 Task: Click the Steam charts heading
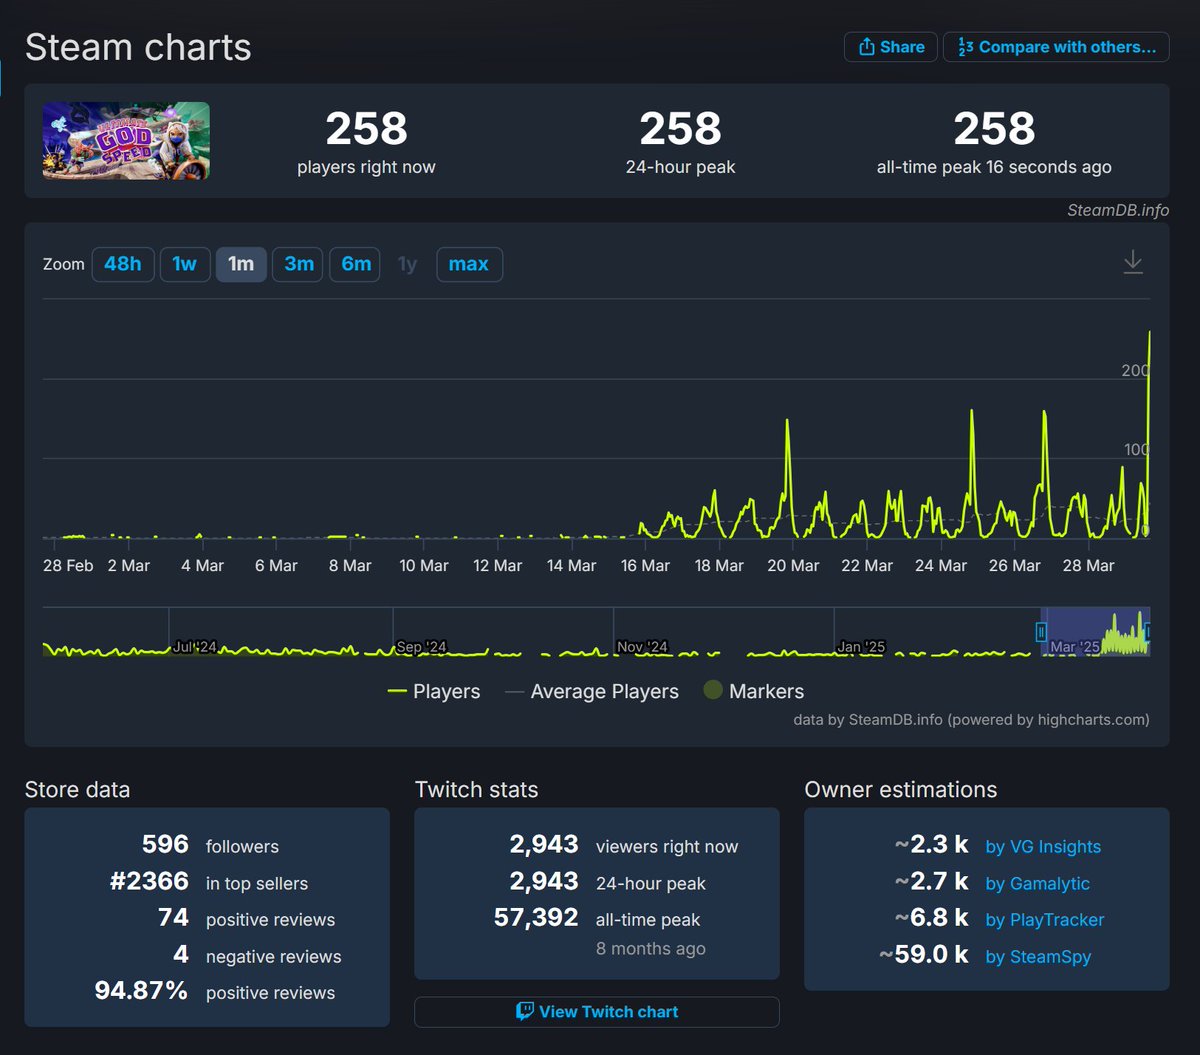click(x=138, y=47)
